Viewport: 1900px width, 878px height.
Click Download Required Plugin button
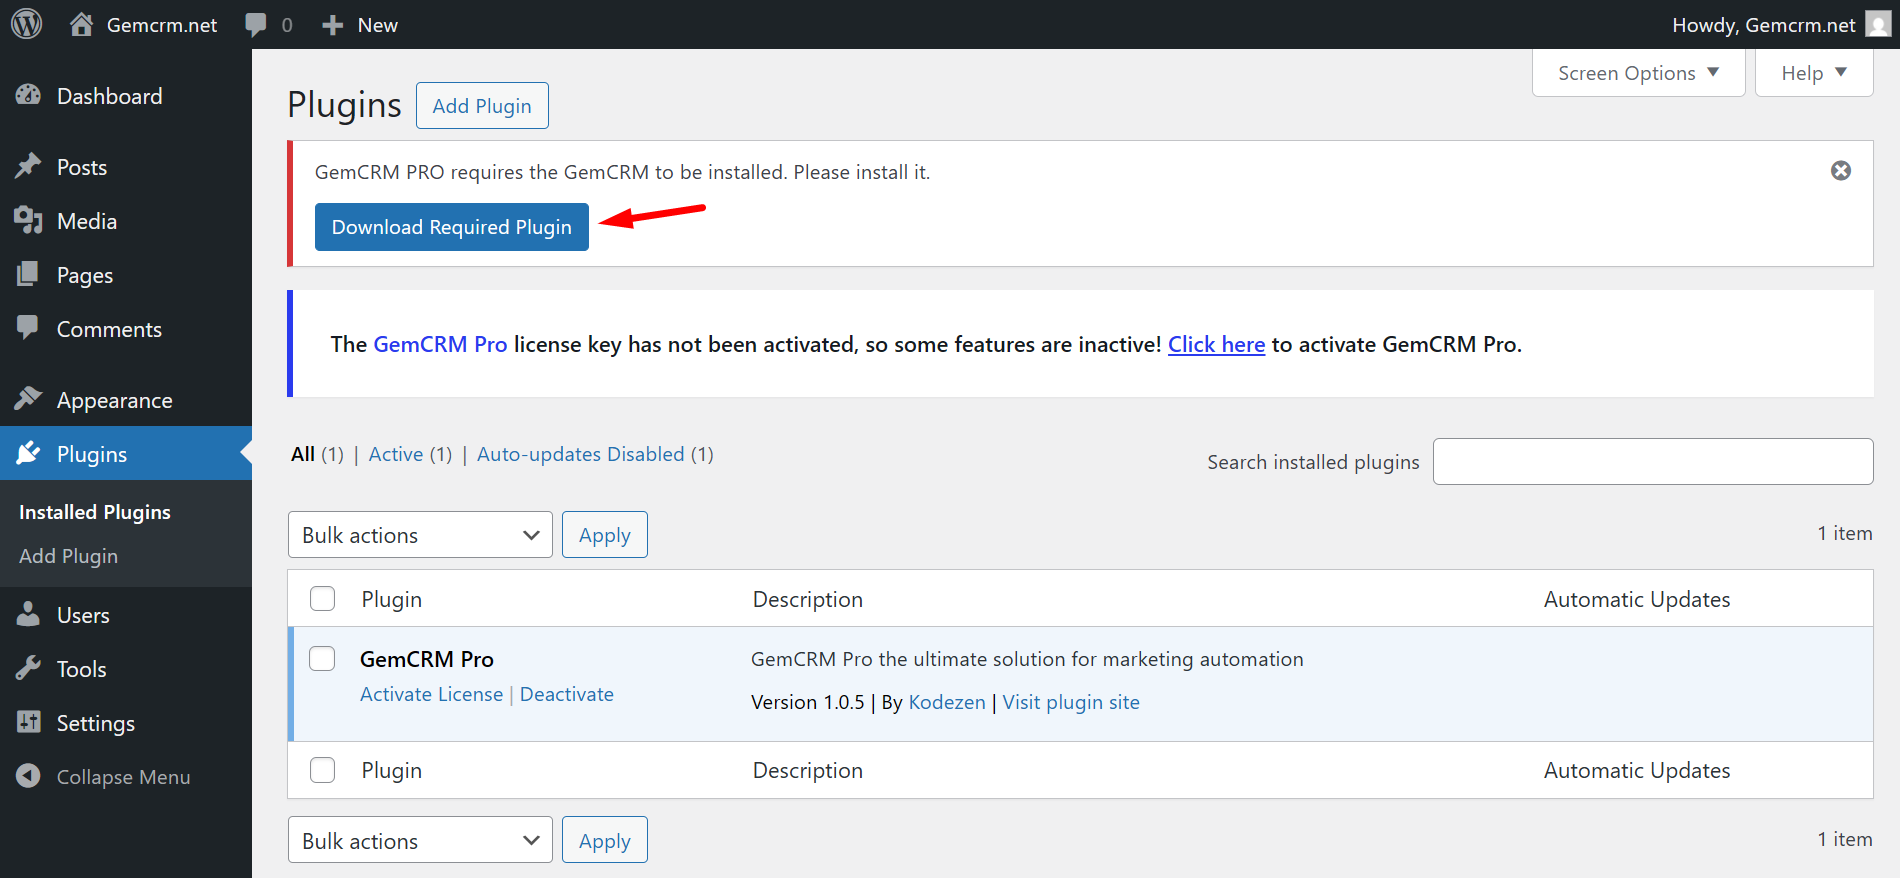click(x=452, y=227)
